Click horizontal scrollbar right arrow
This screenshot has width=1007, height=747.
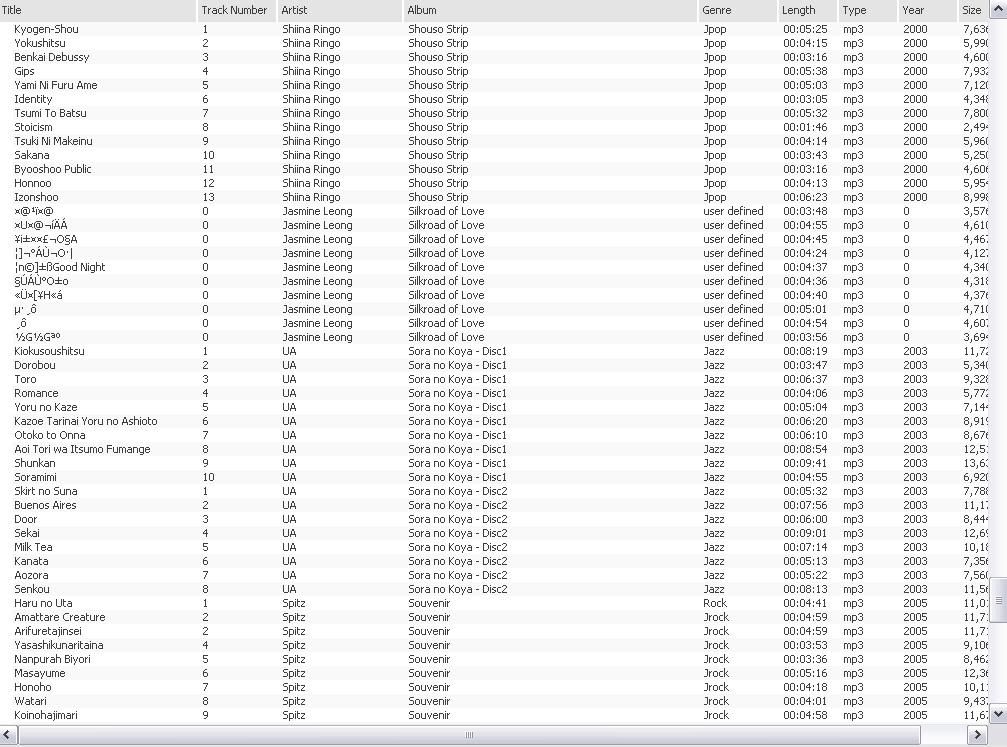pos(977,735)
